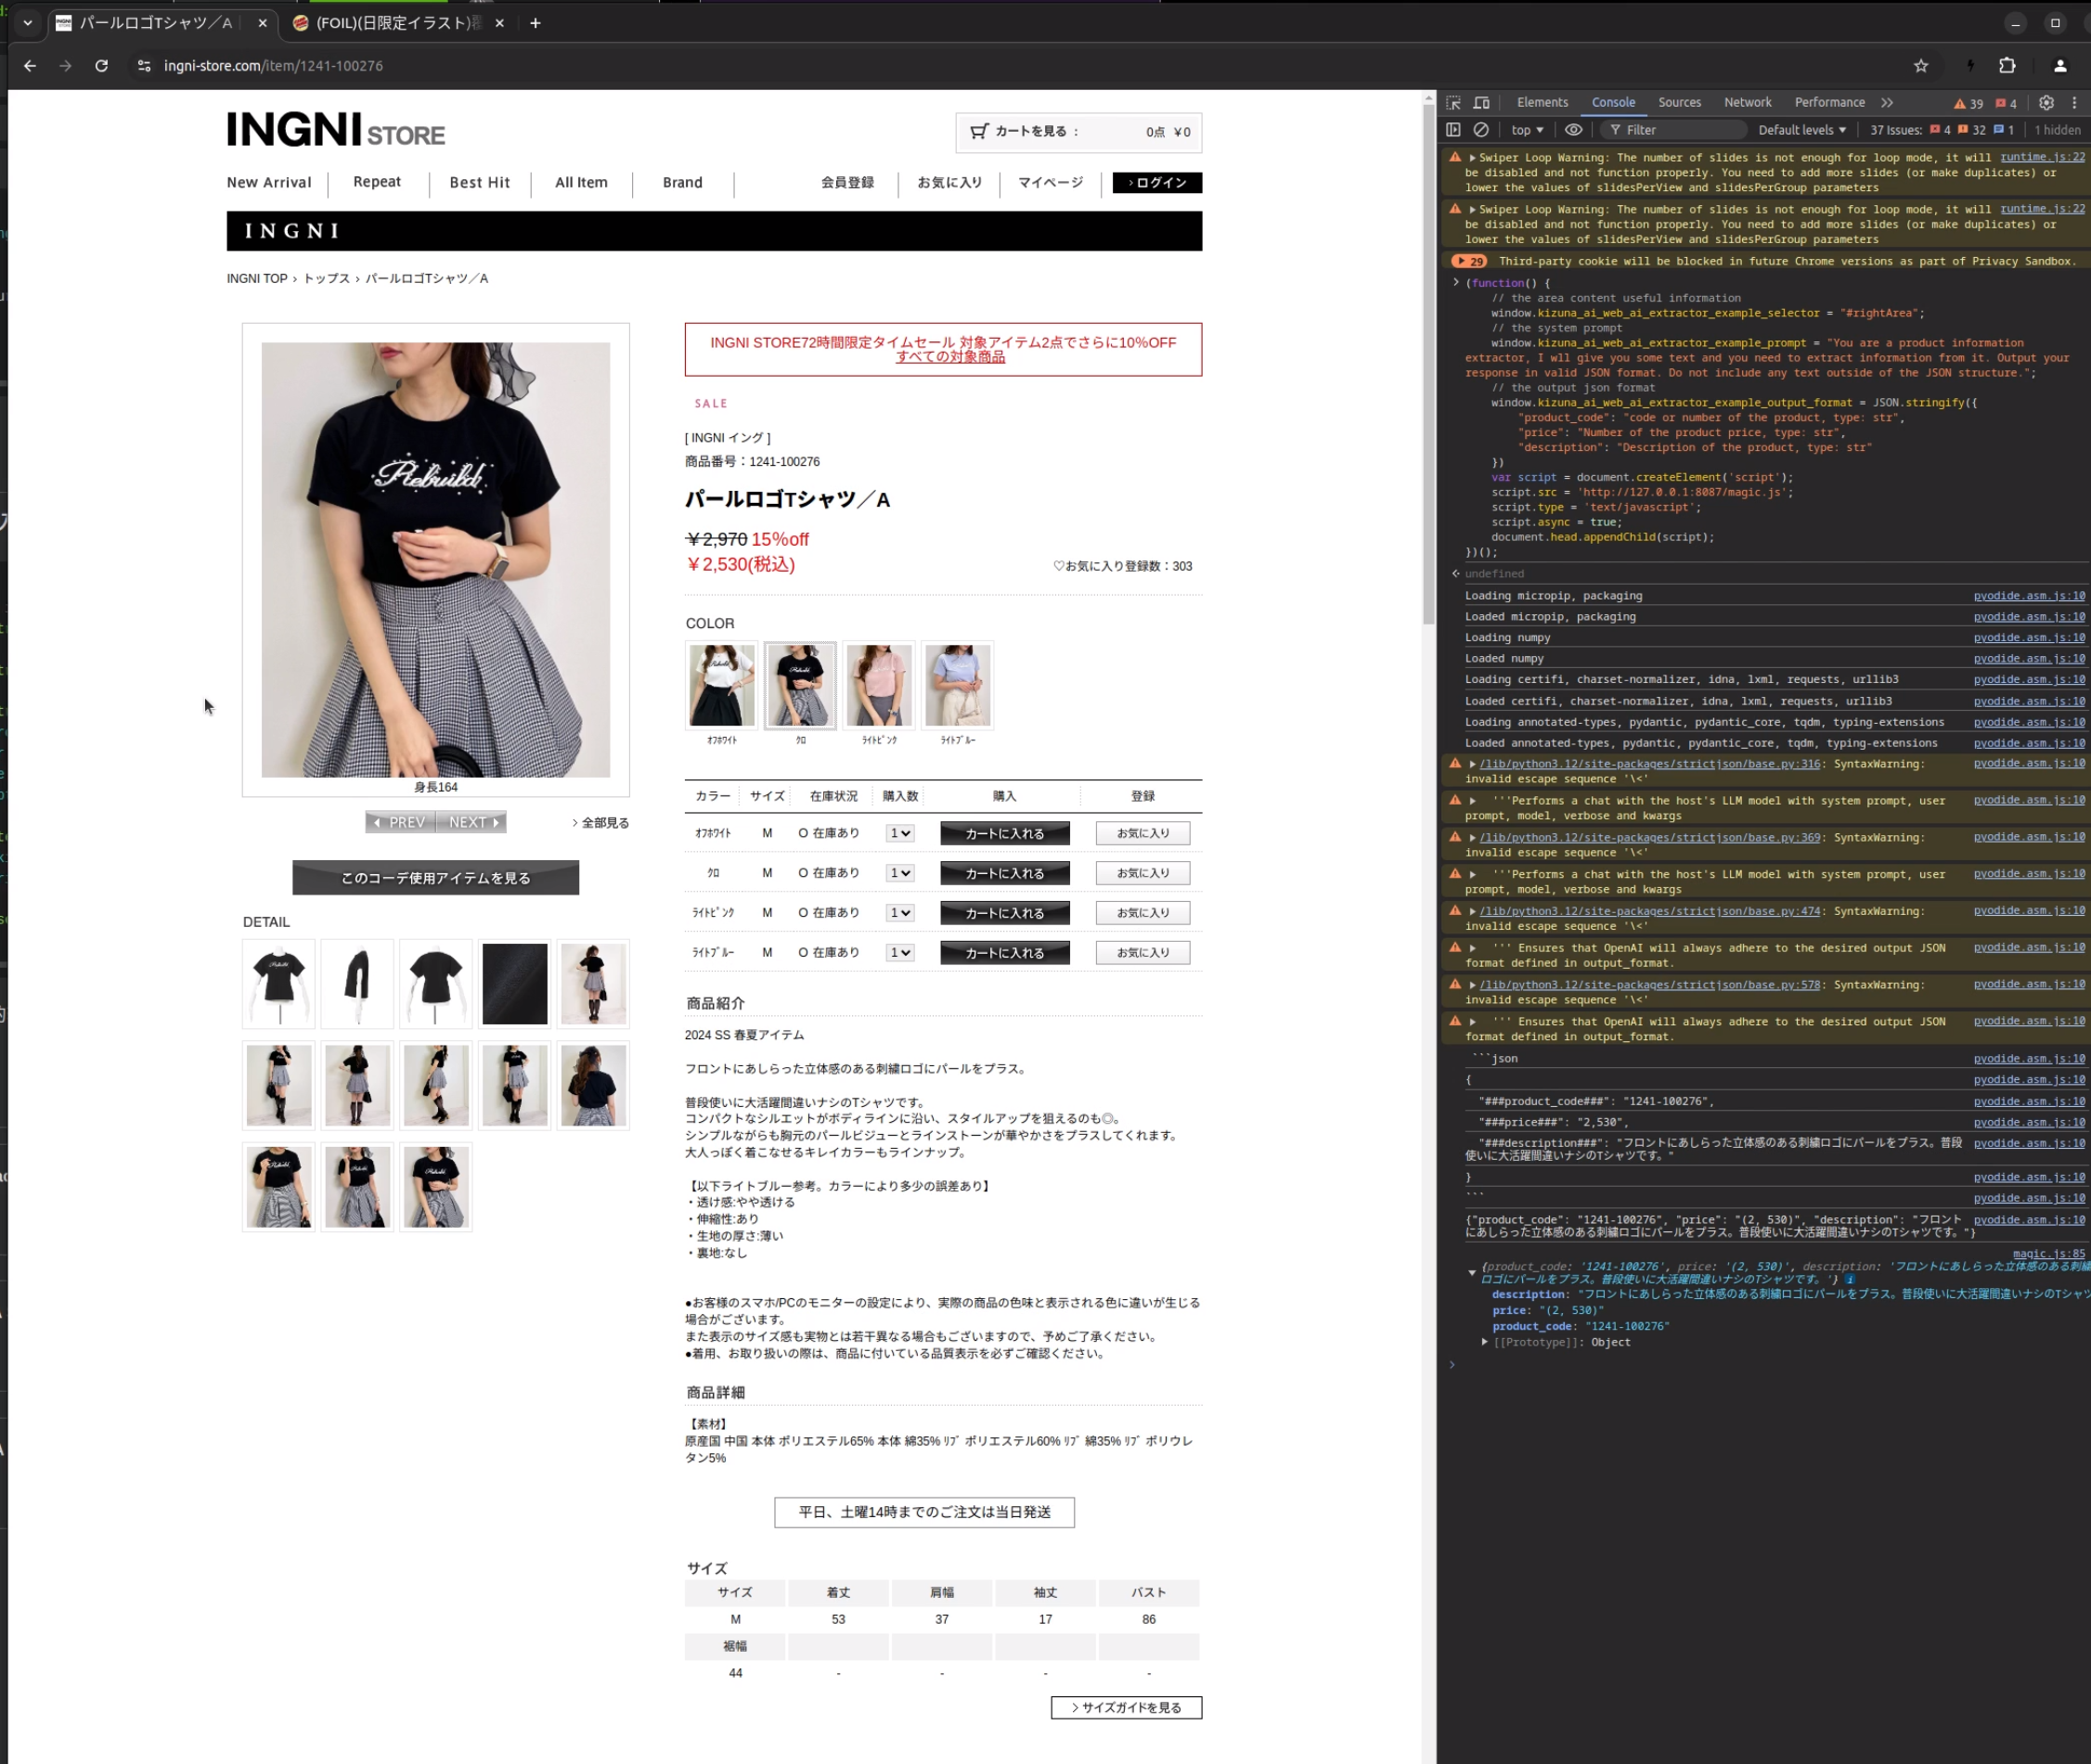Bookmark this page with the star icon
2091x1764 pixels.
pyautogui.click(x=1919, y=66)
